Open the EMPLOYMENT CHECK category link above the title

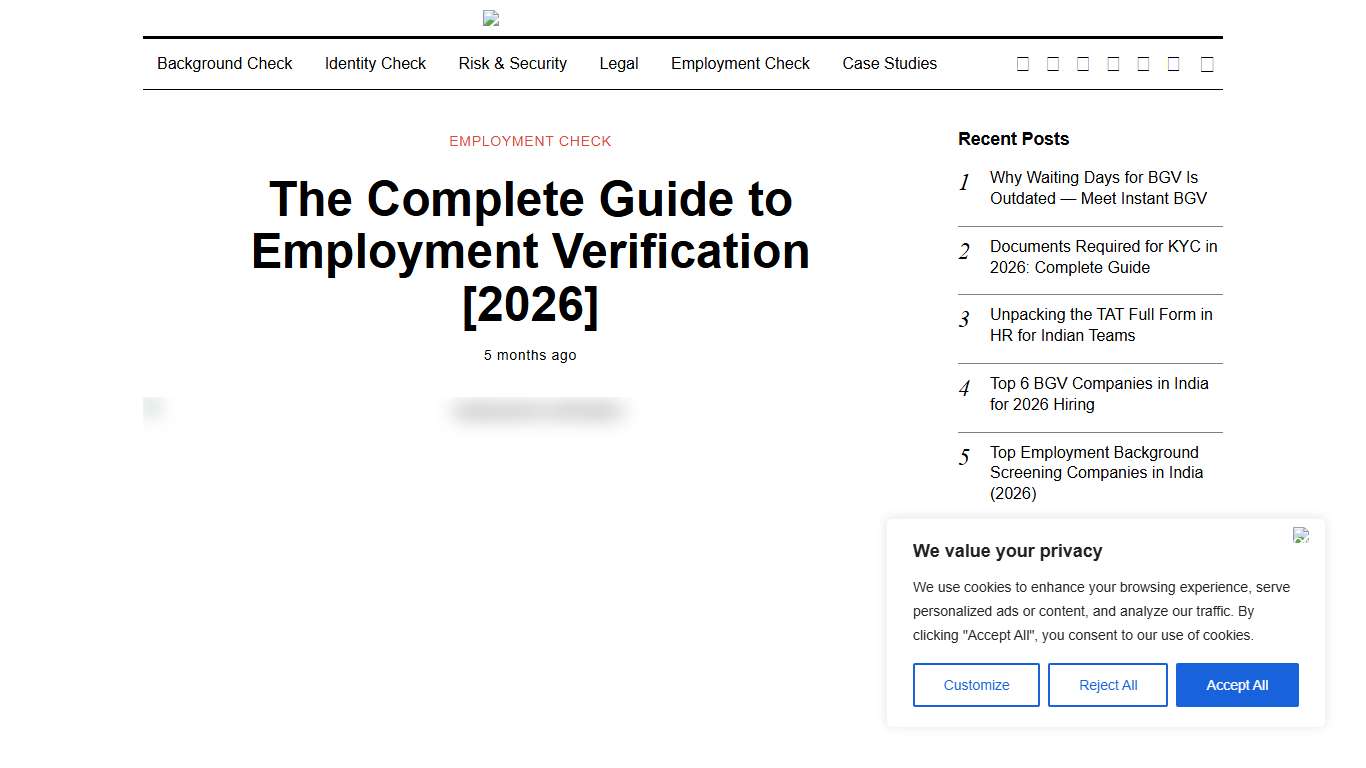point(530,141)
